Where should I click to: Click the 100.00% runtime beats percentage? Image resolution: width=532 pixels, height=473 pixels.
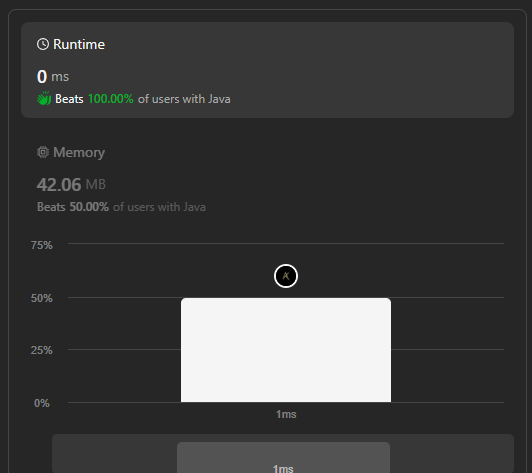[111, 99]
